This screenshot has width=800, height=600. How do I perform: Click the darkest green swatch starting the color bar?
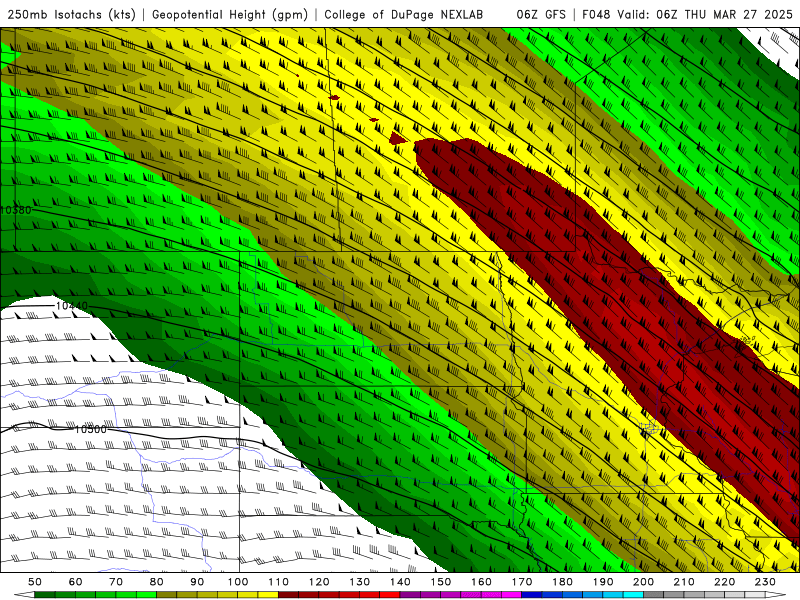point(45,595)
